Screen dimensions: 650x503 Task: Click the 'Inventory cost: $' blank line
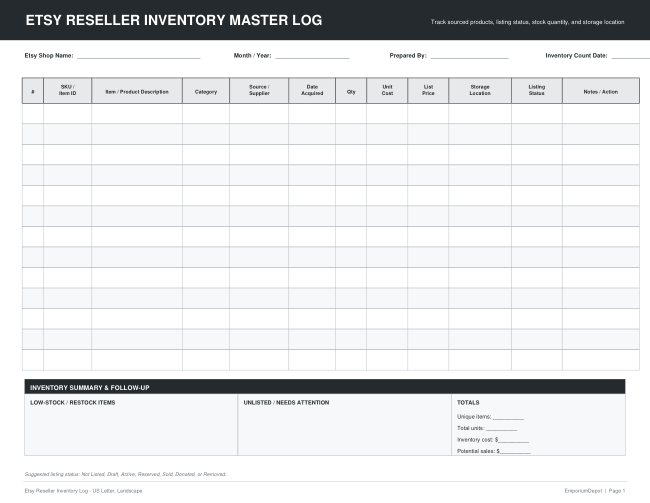(514, 442)
